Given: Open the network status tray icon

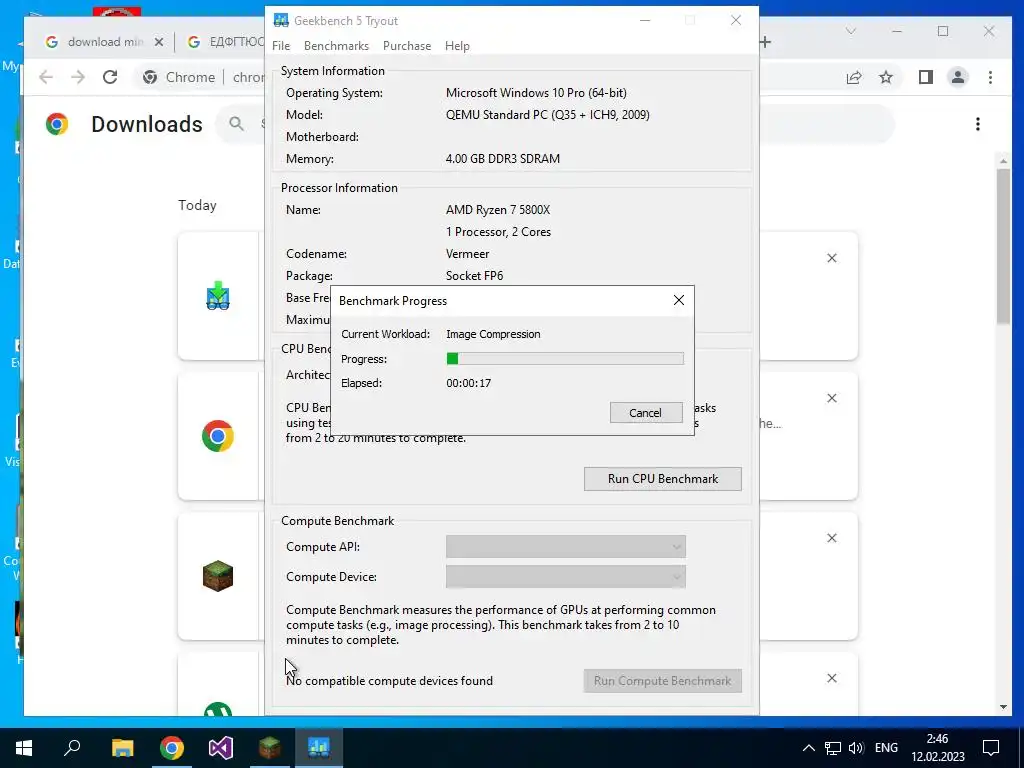Looking at the screenshot, I should pyautogui.click(x=833, y=748).
